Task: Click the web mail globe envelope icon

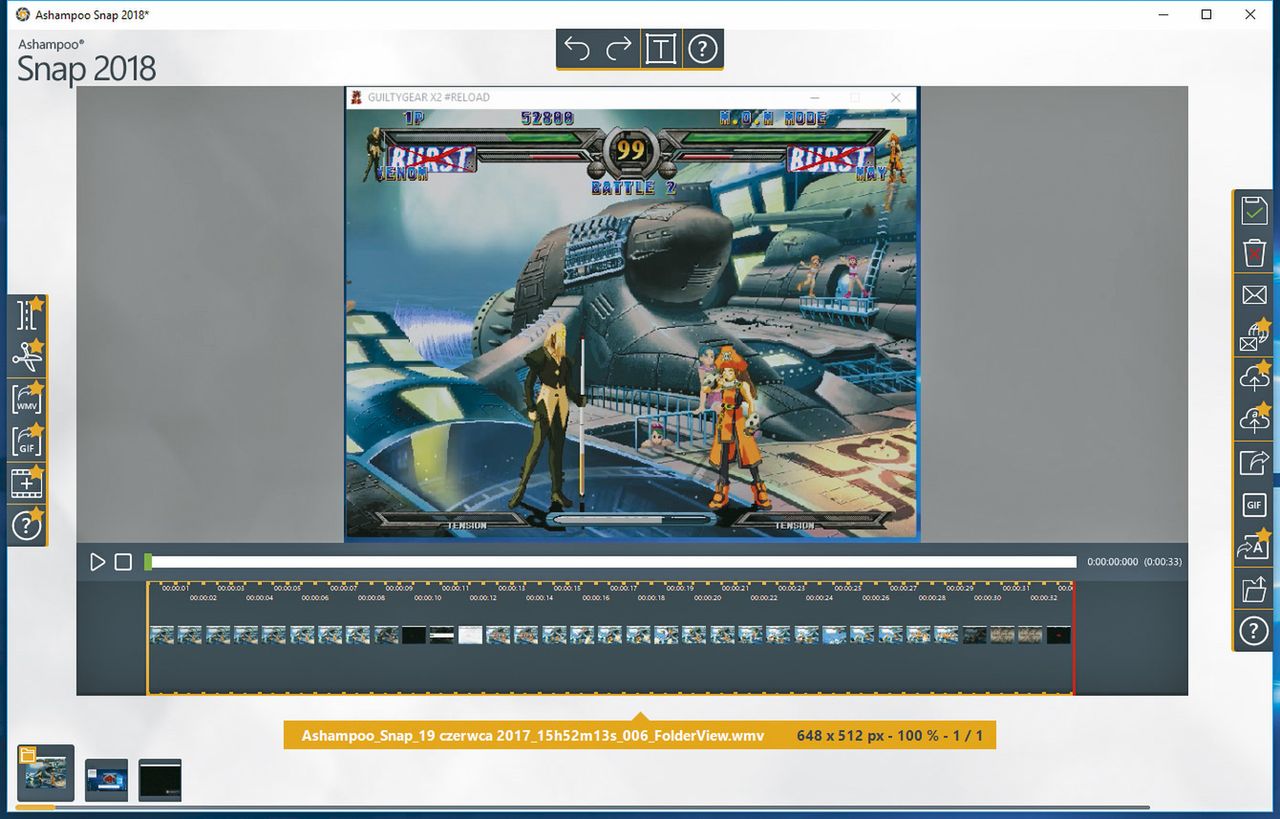Action: (x=1254, y=336)
